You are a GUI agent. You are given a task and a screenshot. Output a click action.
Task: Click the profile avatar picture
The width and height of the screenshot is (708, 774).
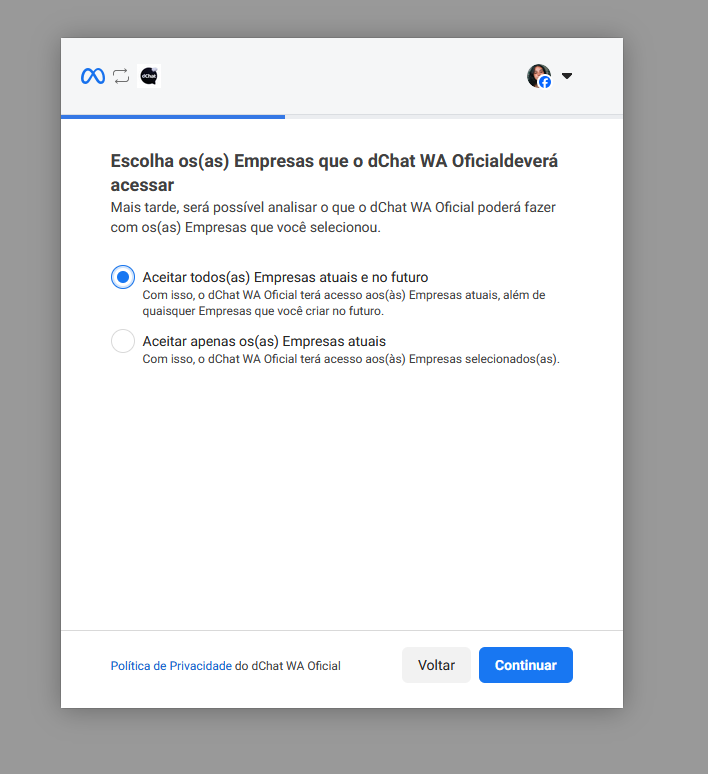tap(538, 75)
